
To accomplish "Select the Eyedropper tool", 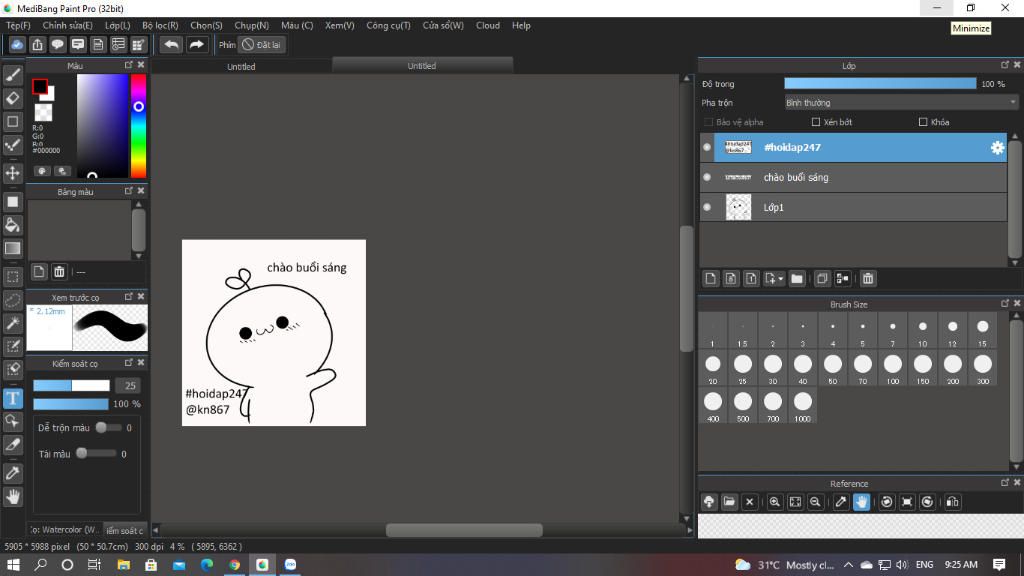I will [12, 473].
